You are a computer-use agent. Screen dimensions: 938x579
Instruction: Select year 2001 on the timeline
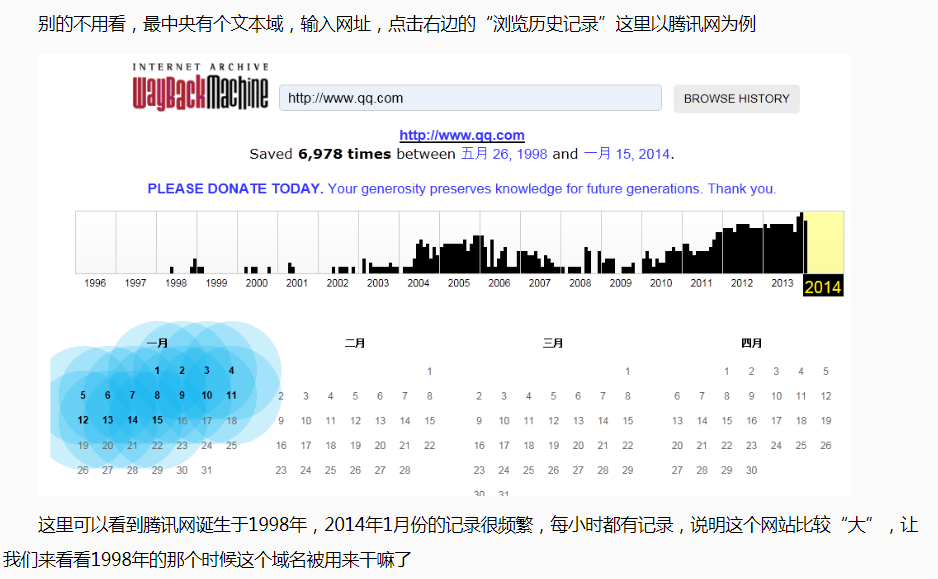point(297,283)
